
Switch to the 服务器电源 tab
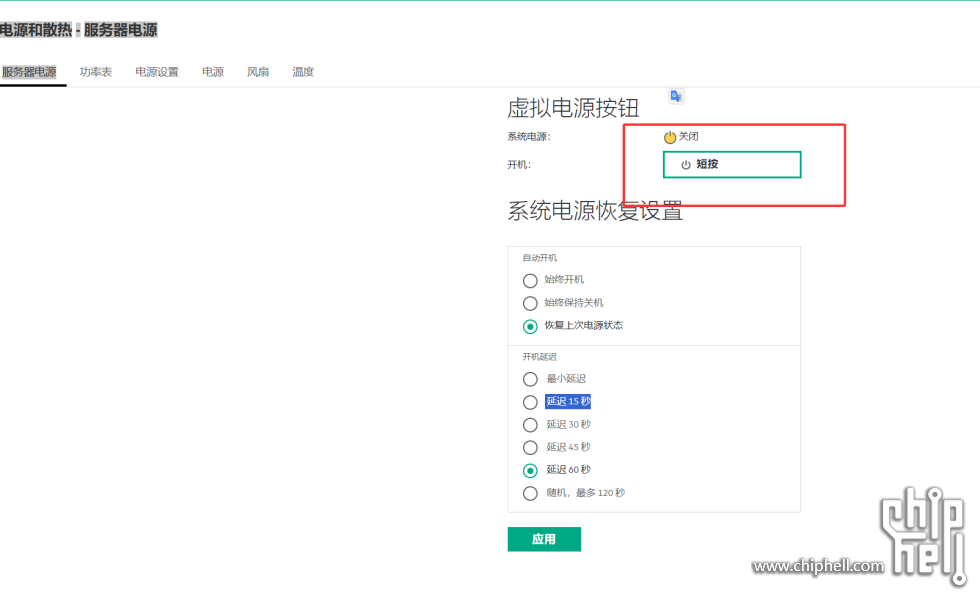[x=29, y=72]
